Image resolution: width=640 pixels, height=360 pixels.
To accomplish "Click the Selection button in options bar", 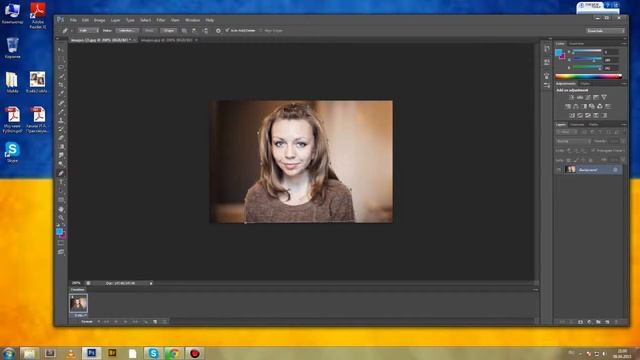I will coord(126,31).
